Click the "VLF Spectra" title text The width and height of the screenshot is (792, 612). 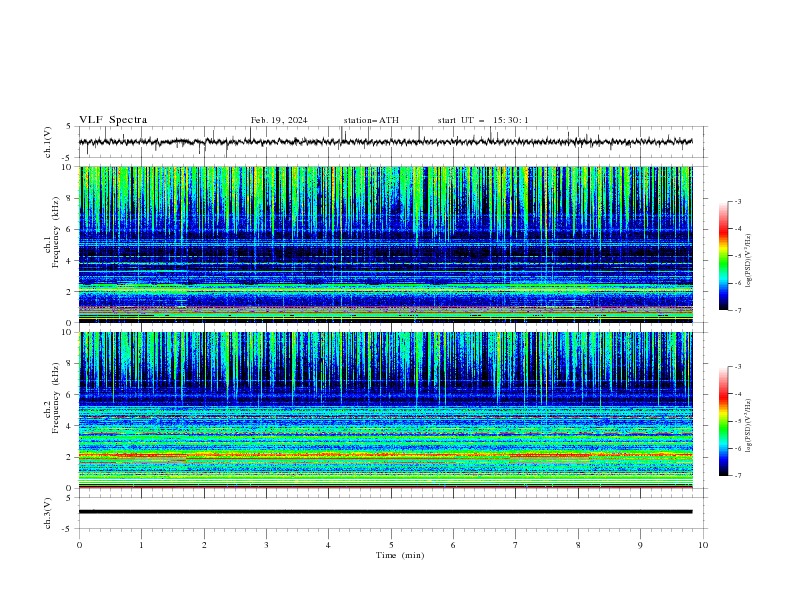tap(113, 120)
